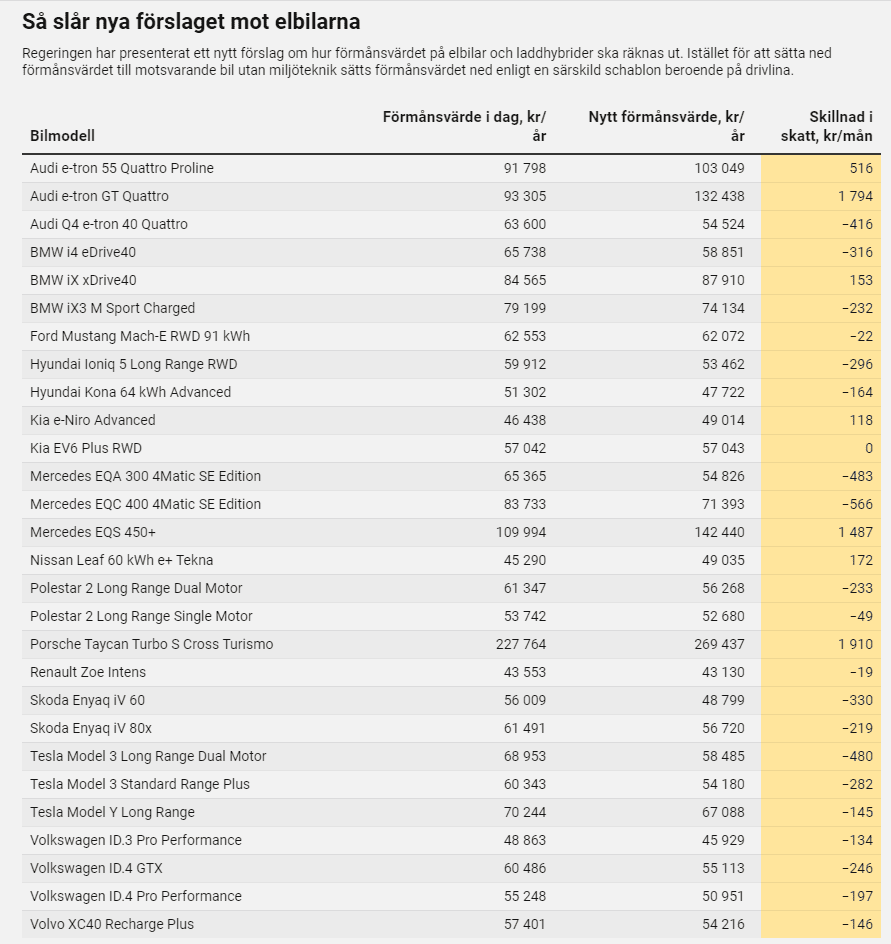Viewport: 891px width, 944px height.
Task: Click the Bilmodell column header
Action: click(63, 135)
